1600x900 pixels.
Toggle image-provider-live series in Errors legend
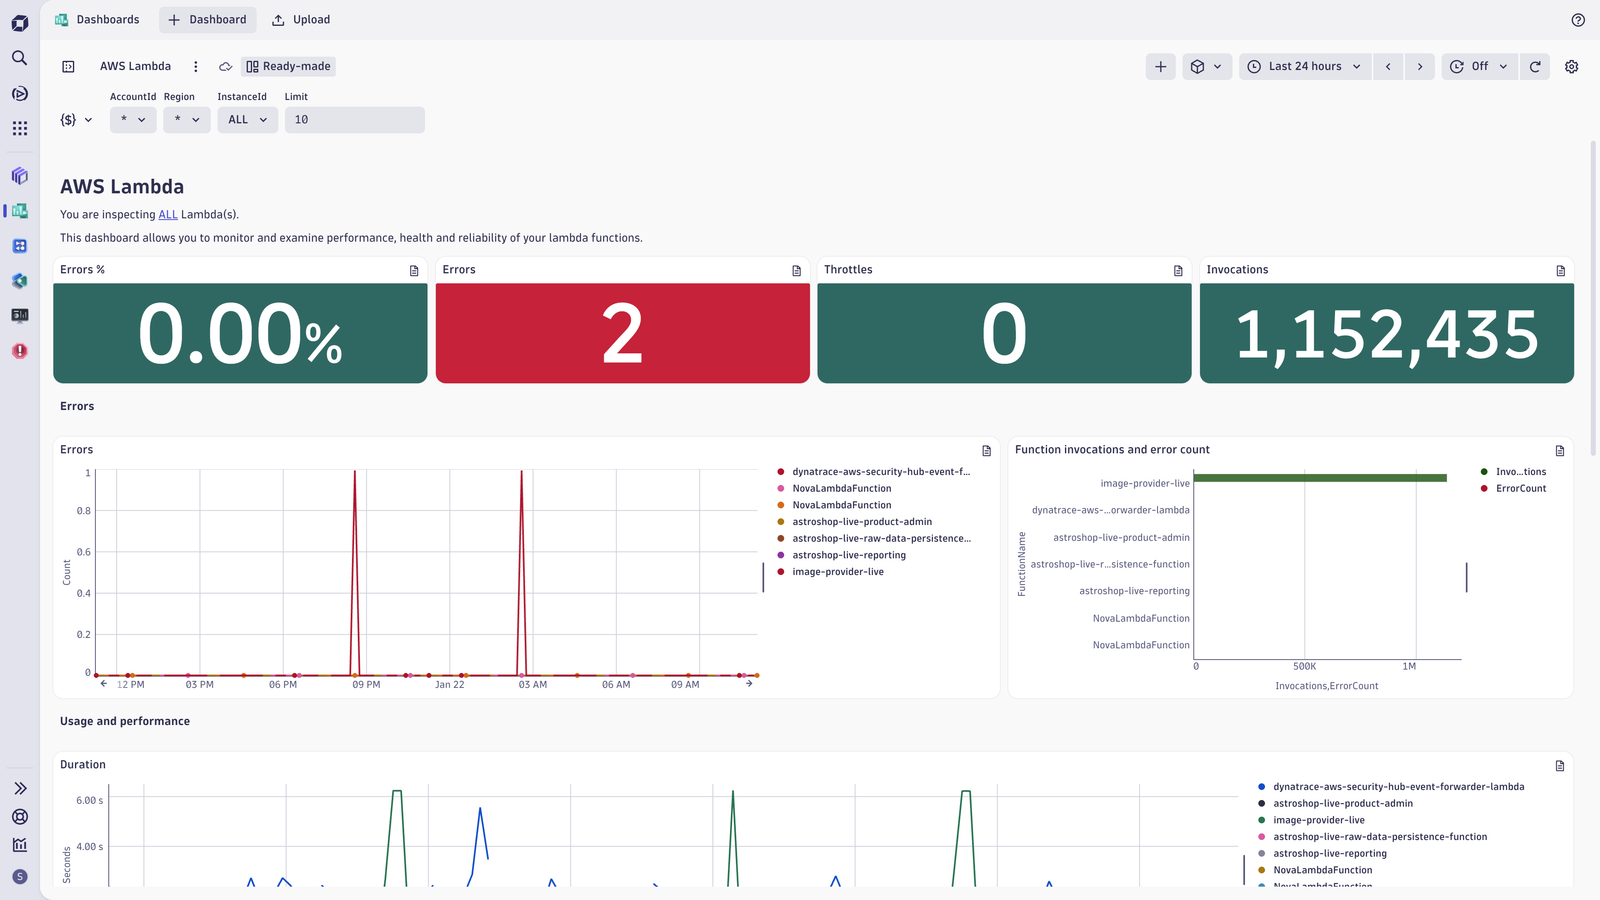(830, 572)
